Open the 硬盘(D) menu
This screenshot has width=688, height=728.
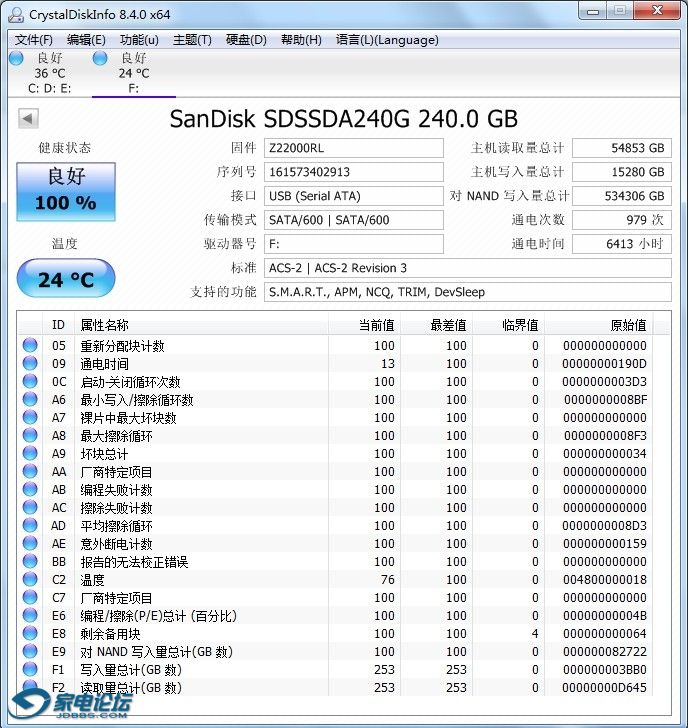(246, 40)
